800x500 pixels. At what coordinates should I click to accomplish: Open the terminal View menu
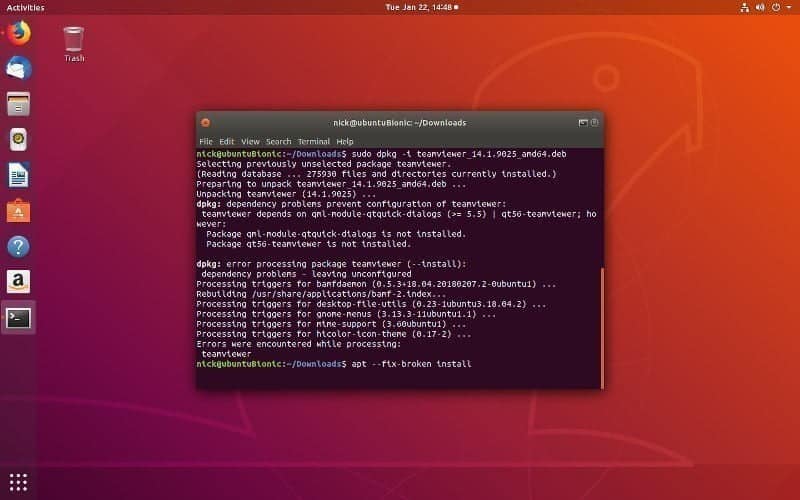coord(250,141)
